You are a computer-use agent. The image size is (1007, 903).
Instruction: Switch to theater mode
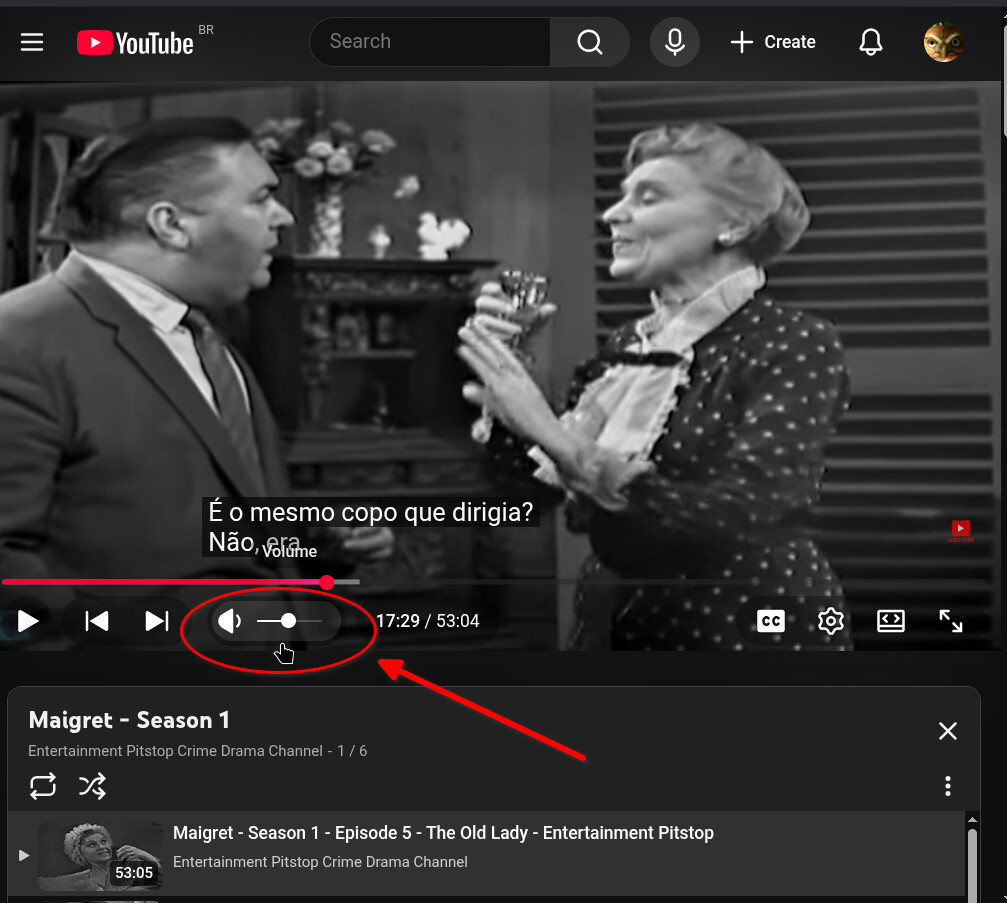tap(890, 621)
